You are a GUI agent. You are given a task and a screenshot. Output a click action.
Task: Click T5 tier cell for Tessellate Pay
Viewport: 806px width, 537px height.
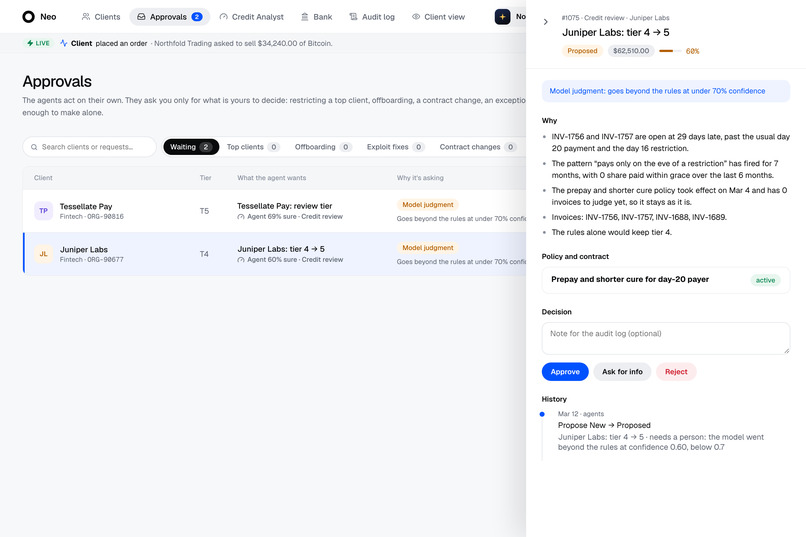[204, 211]
